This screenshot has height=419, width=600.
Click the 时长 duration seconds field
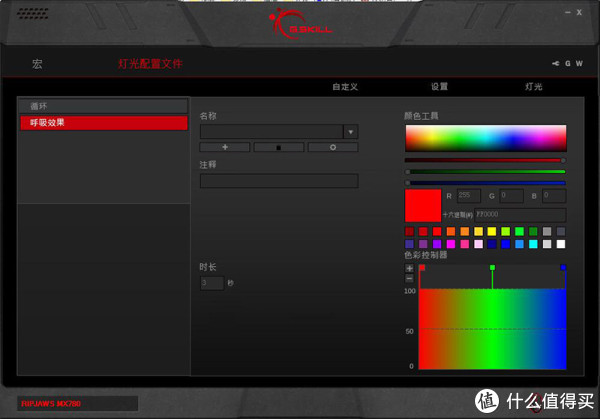(212, 283)
